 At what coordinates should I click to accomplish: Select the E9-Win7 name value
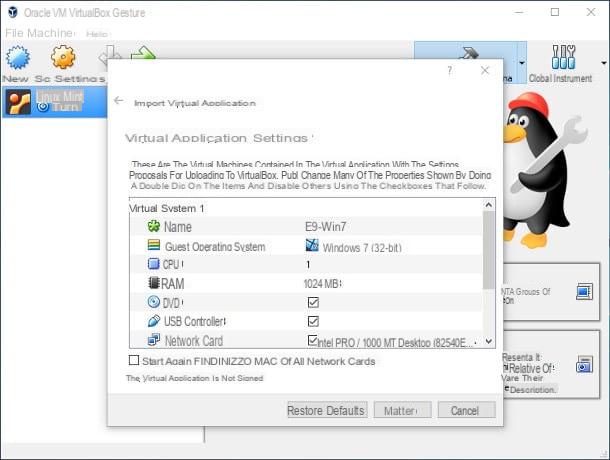(x=326, y=226)
